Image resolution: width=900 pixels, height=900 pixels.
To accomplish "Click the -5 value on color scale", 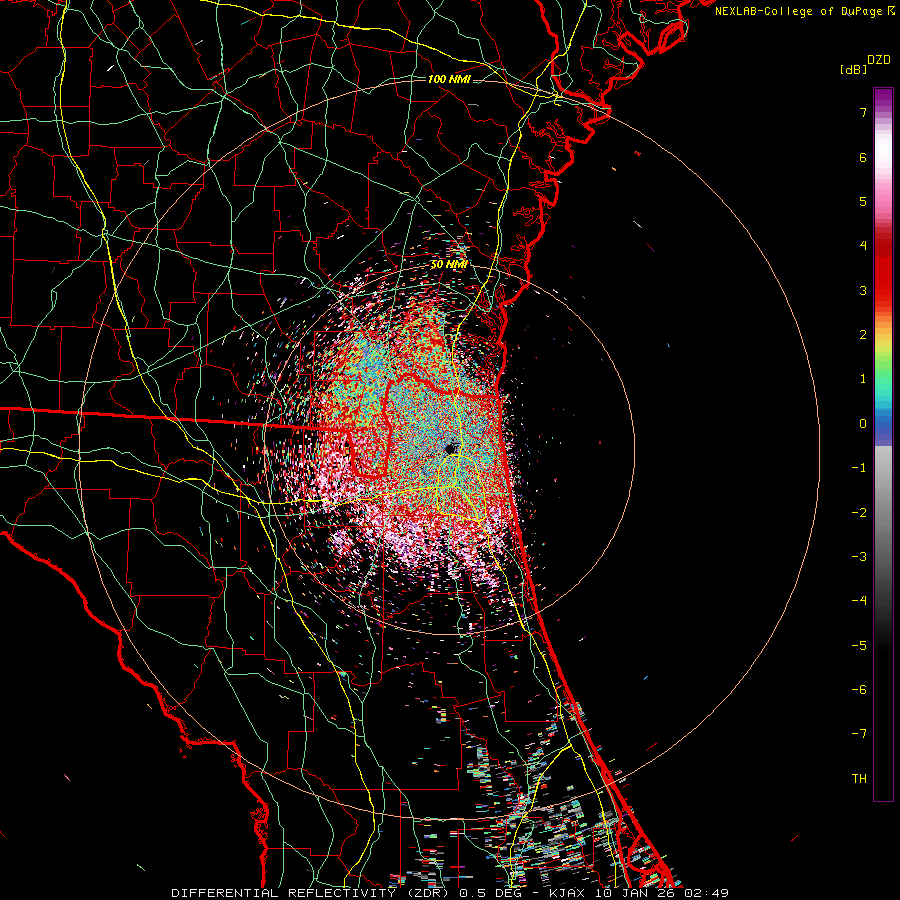I will click(x=859, y=646).
